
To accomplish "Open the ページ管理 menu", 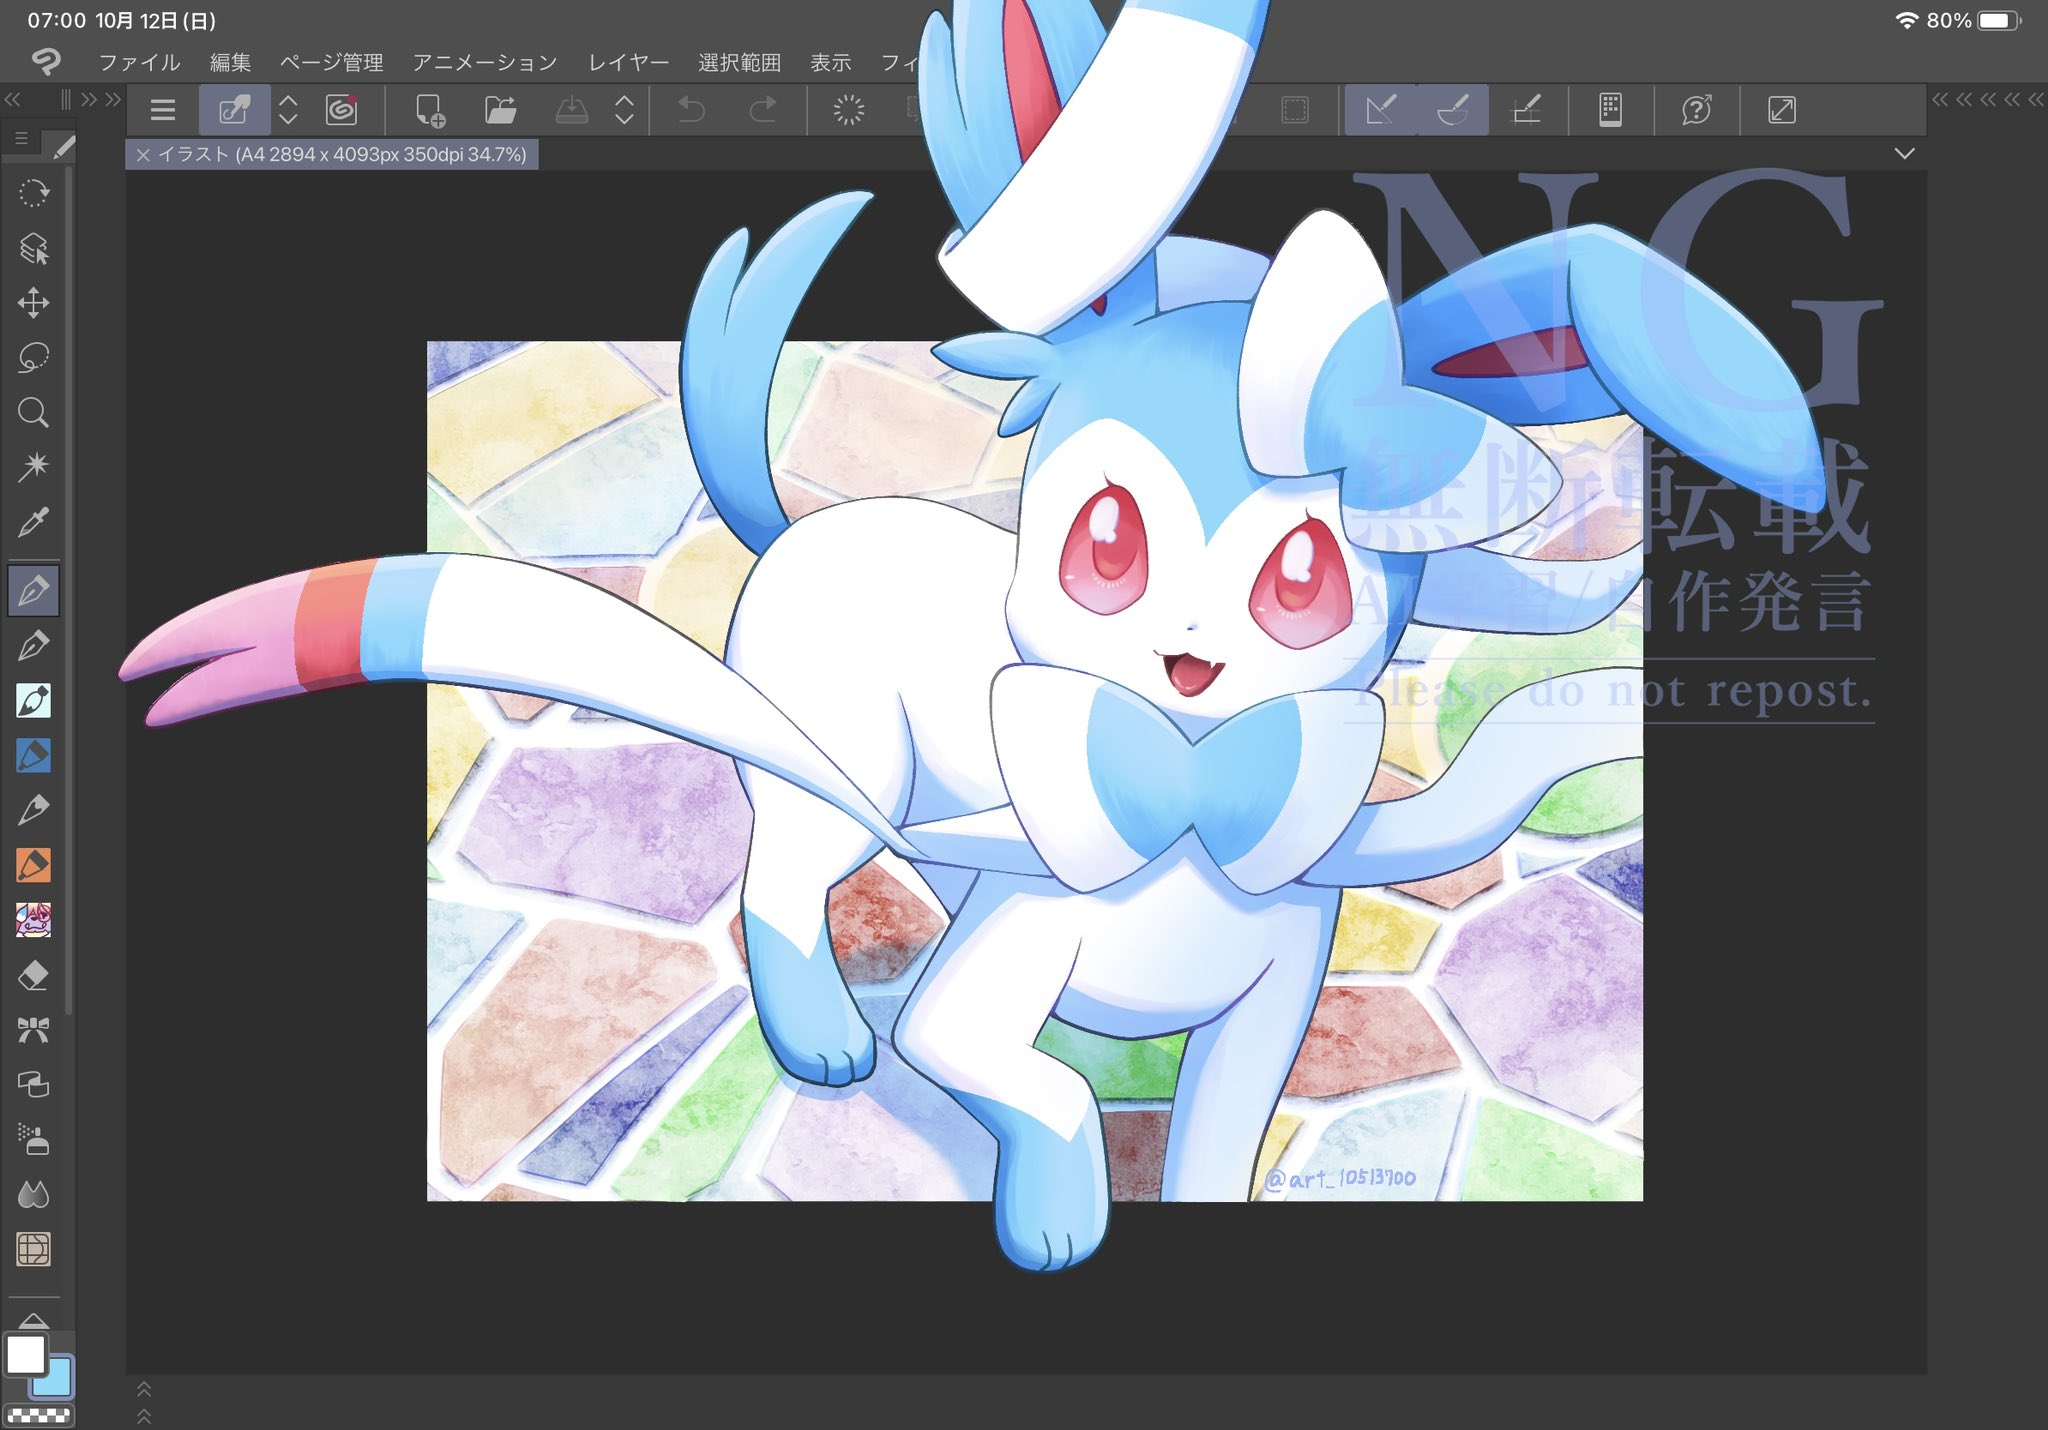I will 331,62.
